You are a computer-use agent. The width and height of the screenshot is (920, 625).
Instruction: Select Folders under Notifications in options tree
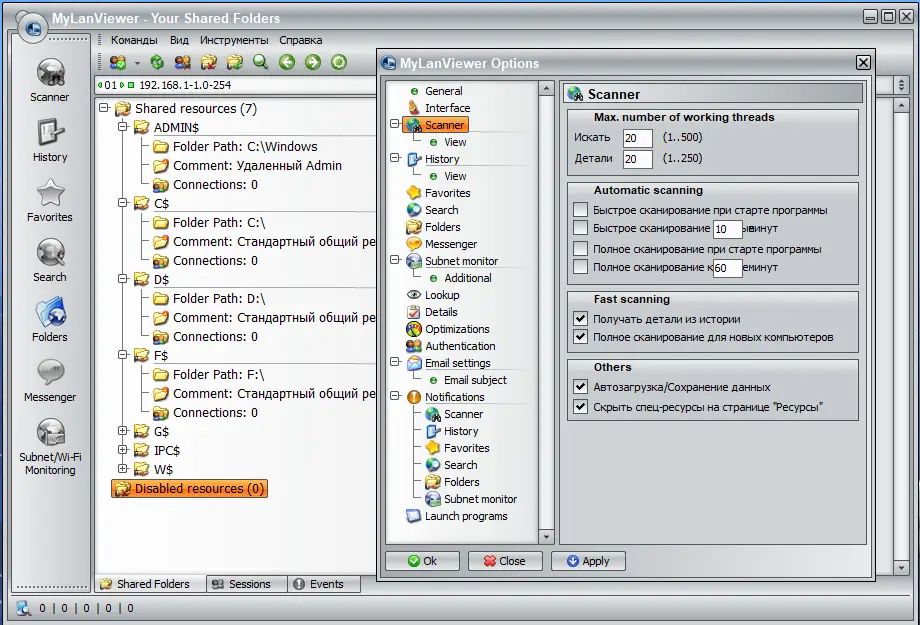tap(453, 482)
